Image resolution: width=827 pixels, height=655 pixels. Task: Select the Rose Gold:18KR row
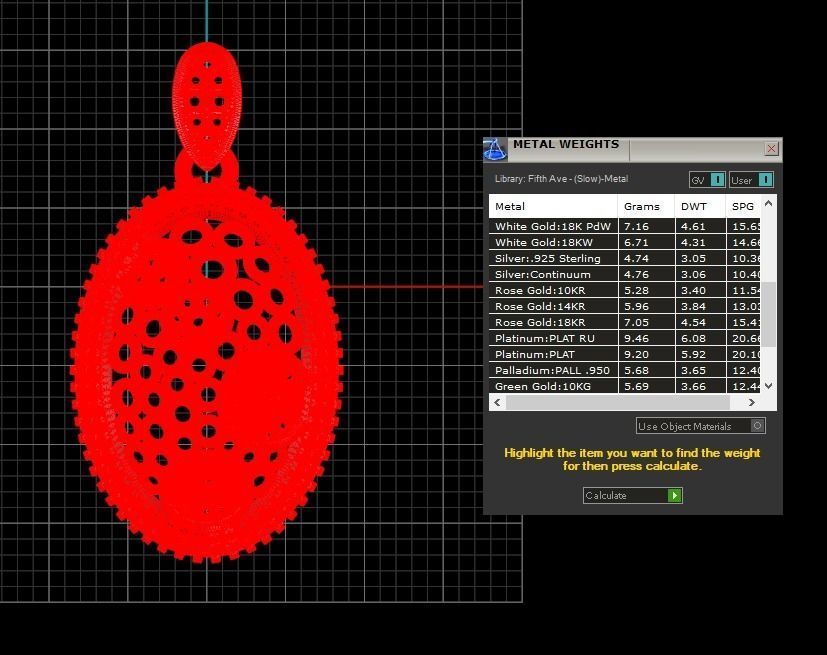624,322
